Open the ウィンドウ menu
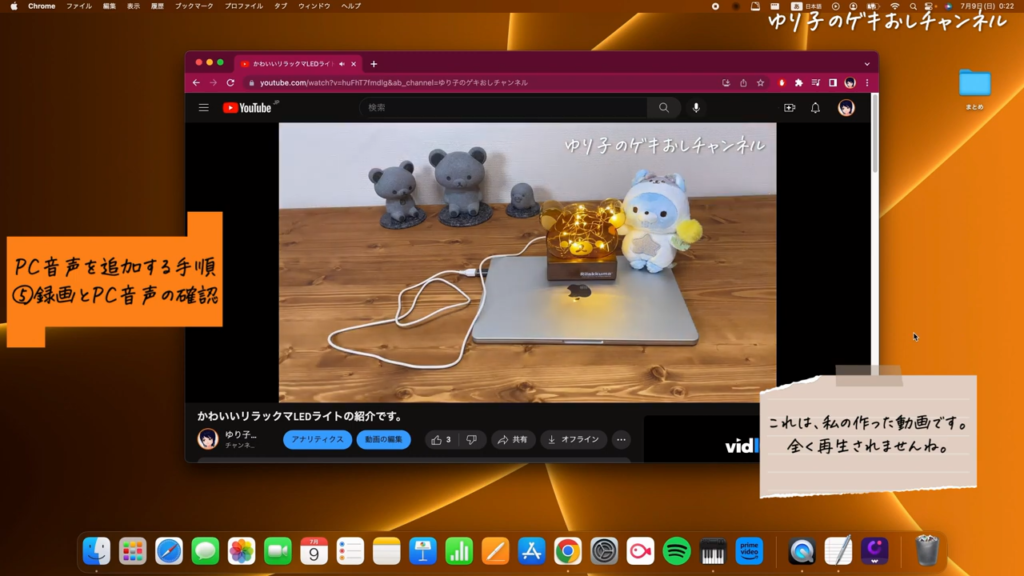The height and width of the screenshot is (576, 1024). pos(314,6)
